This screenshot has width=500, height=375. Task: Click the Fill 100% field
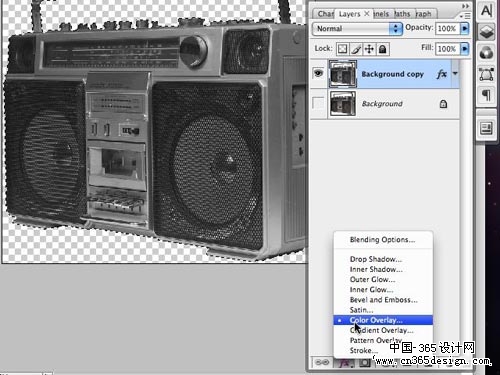click(447, 49)
